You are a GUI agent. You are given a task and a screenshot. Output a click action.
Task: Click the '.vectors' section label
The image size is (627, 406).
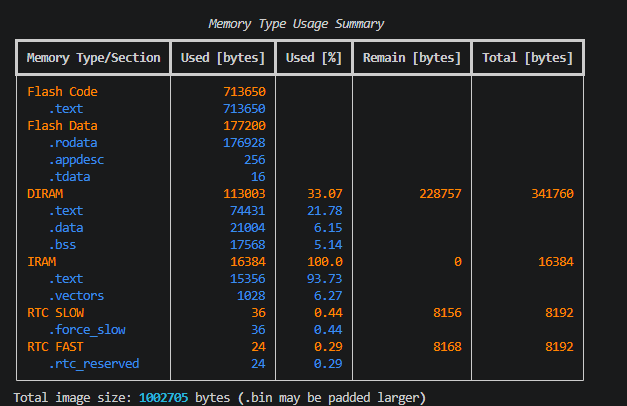pyautogui.click(x=76, y=296)
